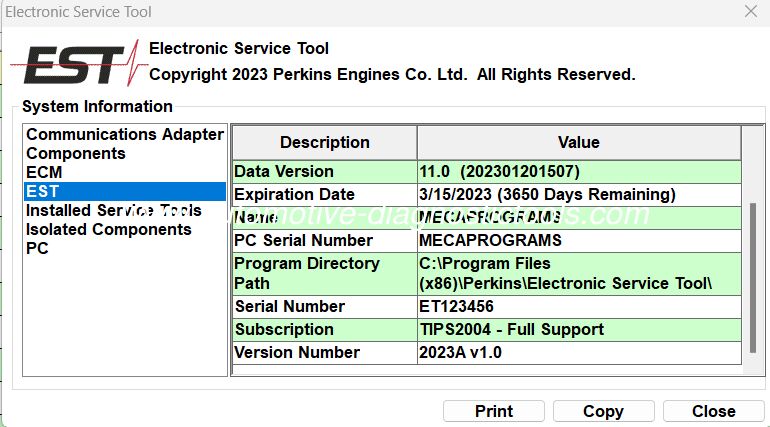Open Installed Service Tools entry
This screenshot has width=770, height=427.
[113, 210]
